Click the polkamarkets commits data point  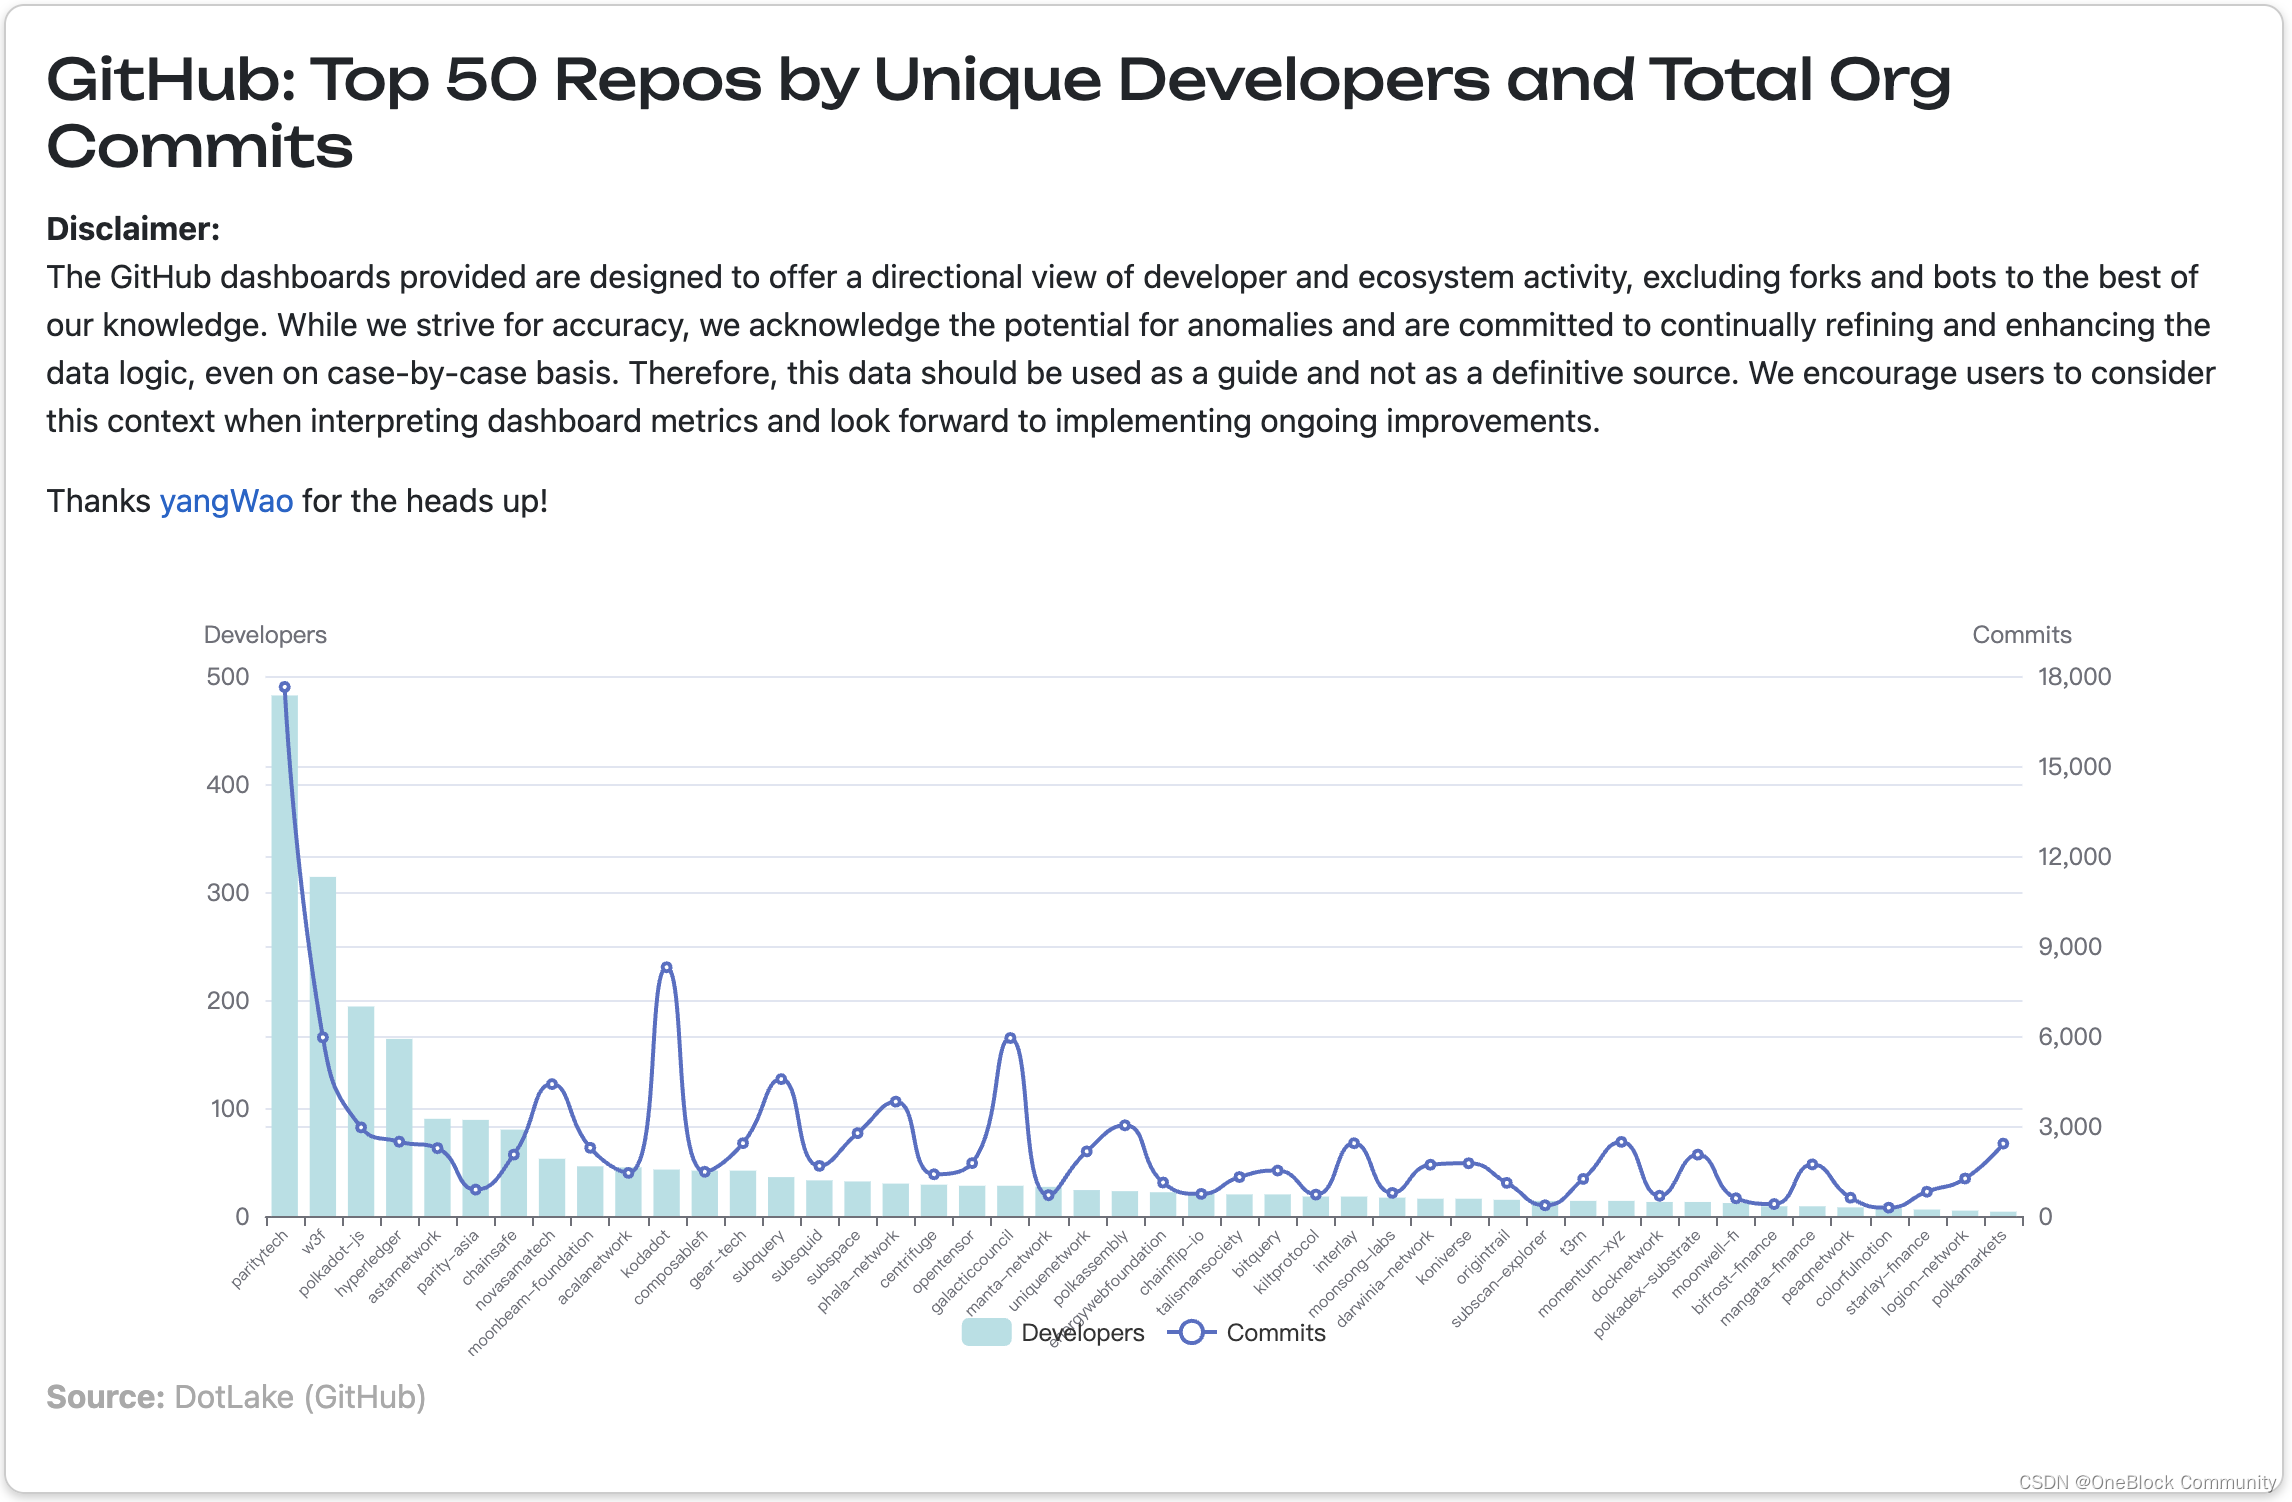tap(2003, 1144)
